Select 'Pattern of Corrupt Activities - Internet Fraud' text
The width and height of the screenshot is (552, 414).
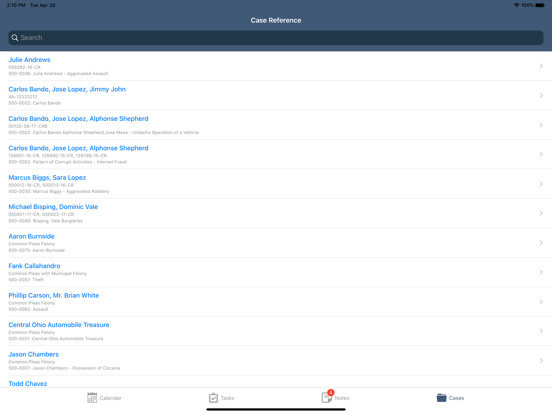tap(80, 162)
